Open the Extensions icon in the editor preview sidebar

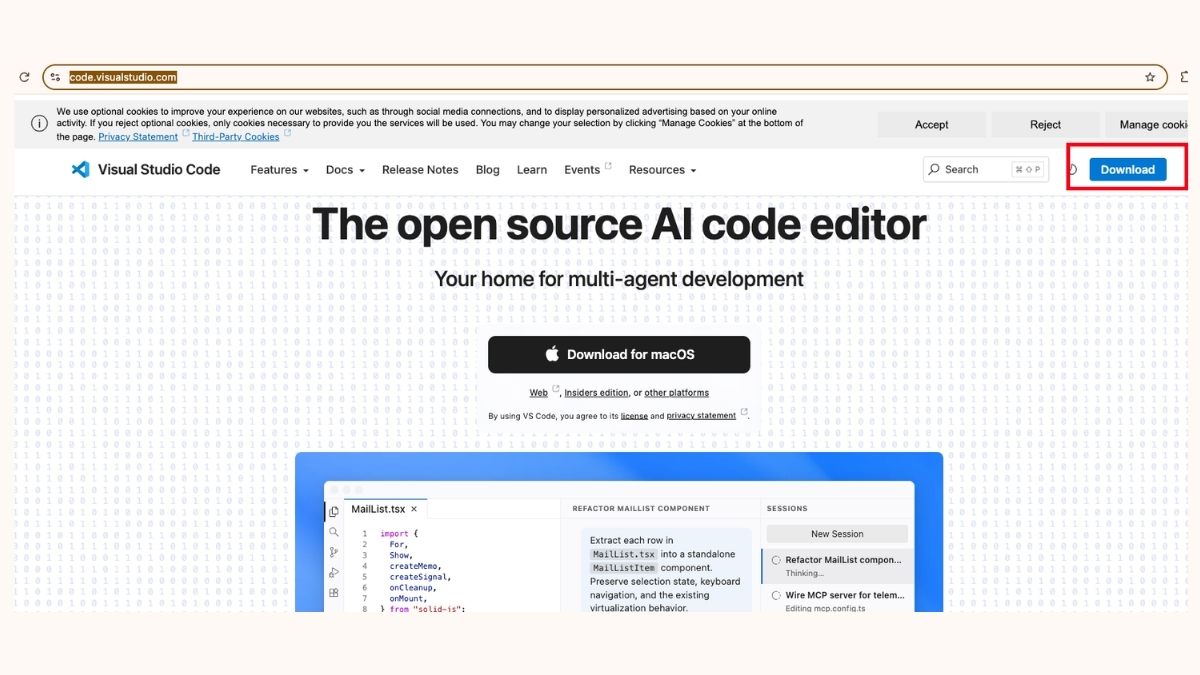tap(334, 592)
